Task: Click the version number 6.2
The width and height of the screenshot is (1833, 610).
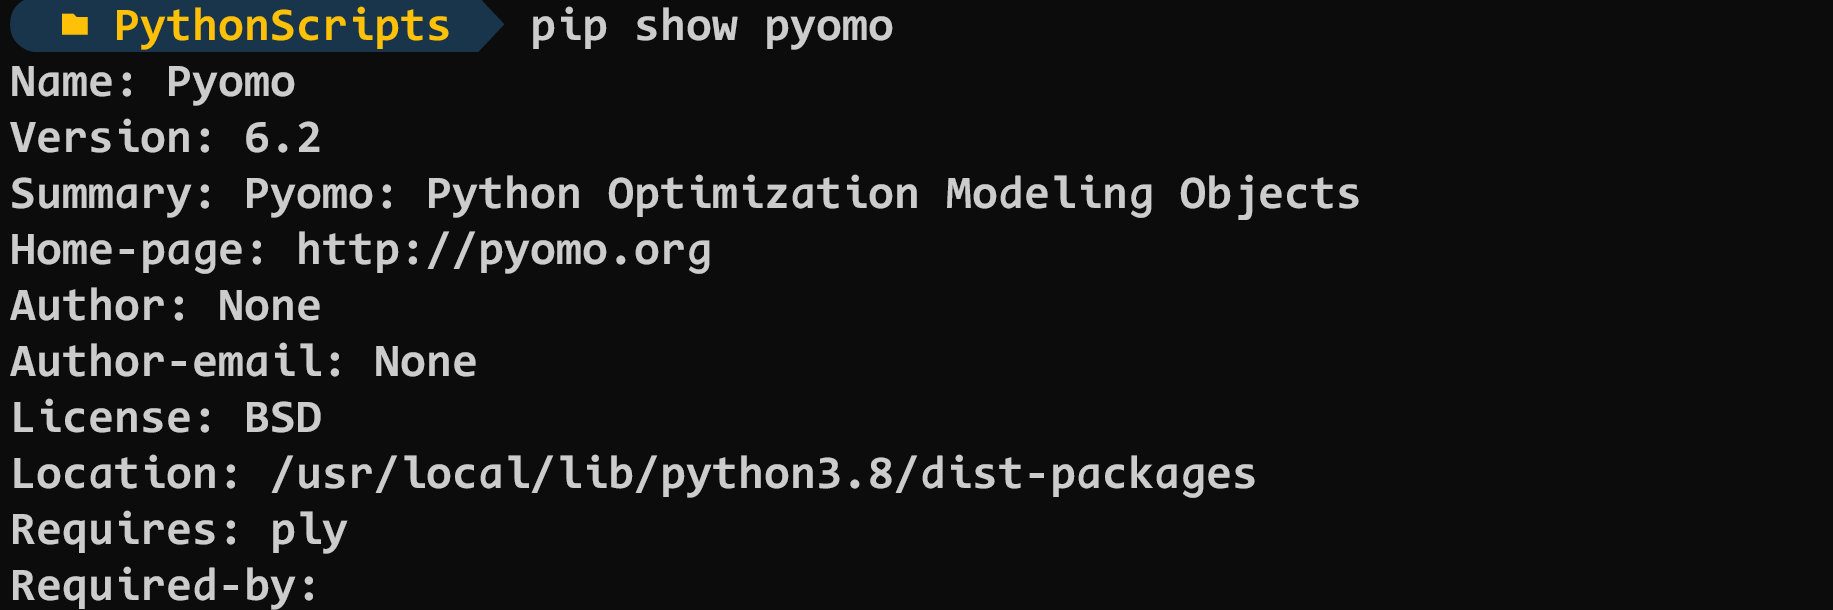Action: coord(282,138)
